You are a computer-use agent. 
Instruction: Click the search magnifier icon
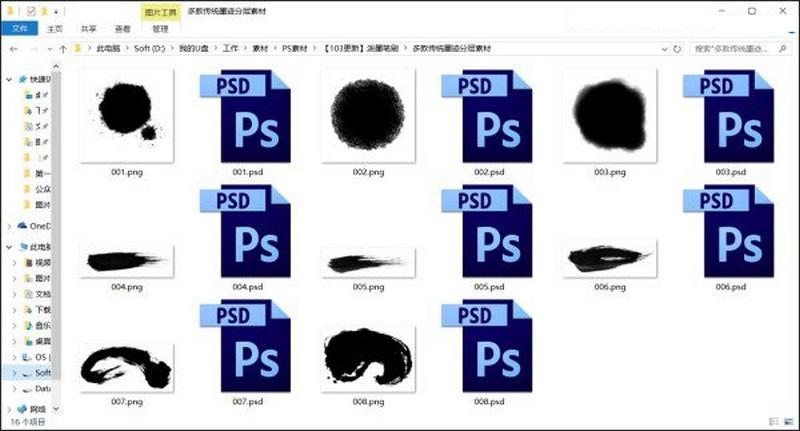pos(783,48)
